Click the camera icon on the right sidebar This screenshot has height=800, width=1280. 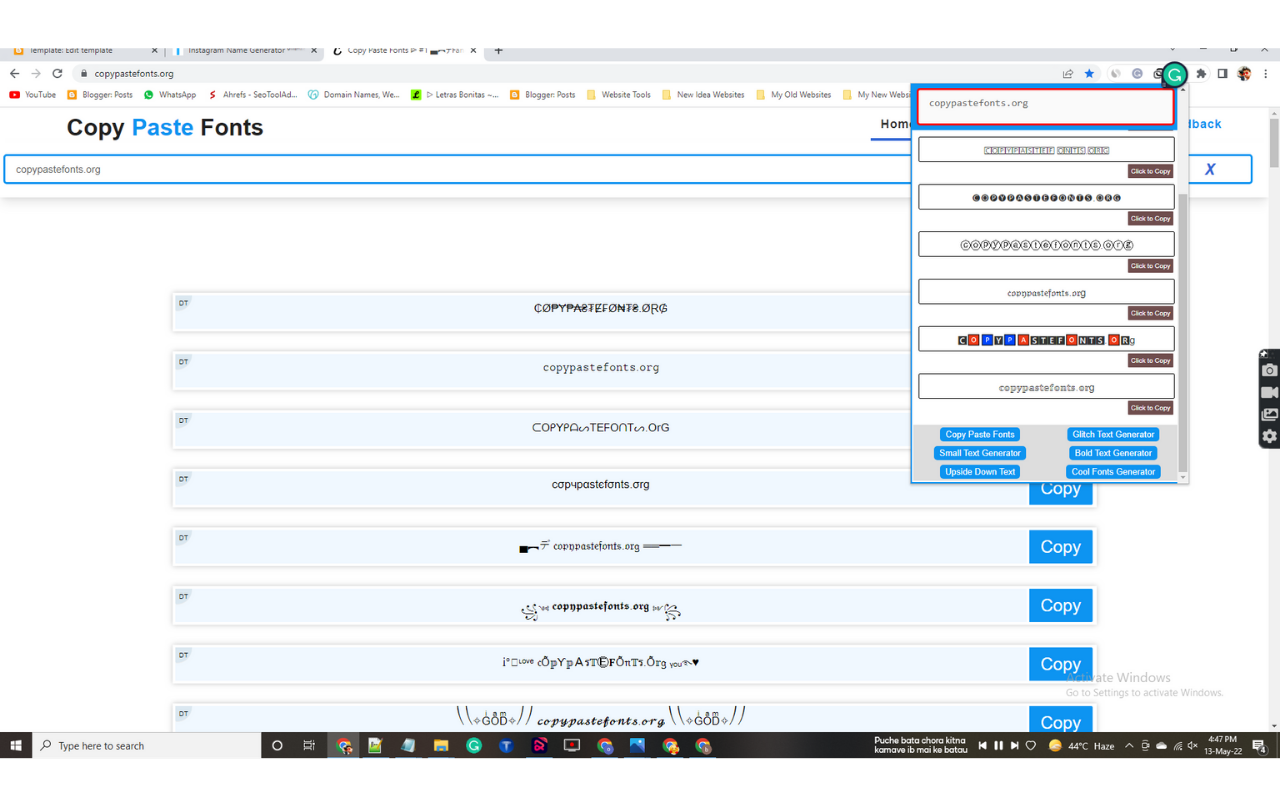click(x=1269, y=370)
